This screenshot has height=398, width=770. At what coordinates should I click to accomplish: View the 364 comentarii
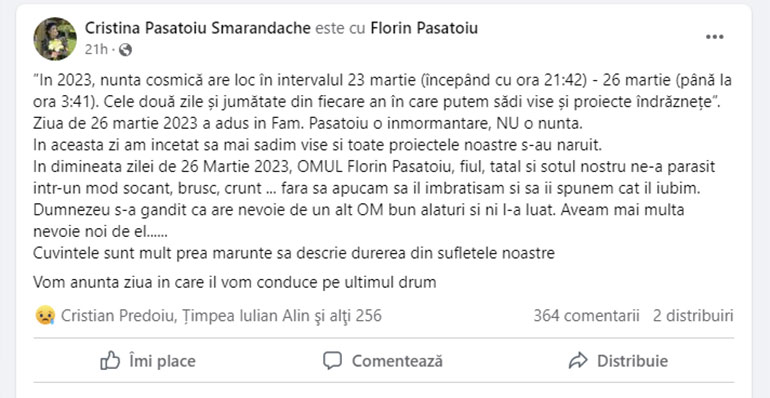point(586,315)
